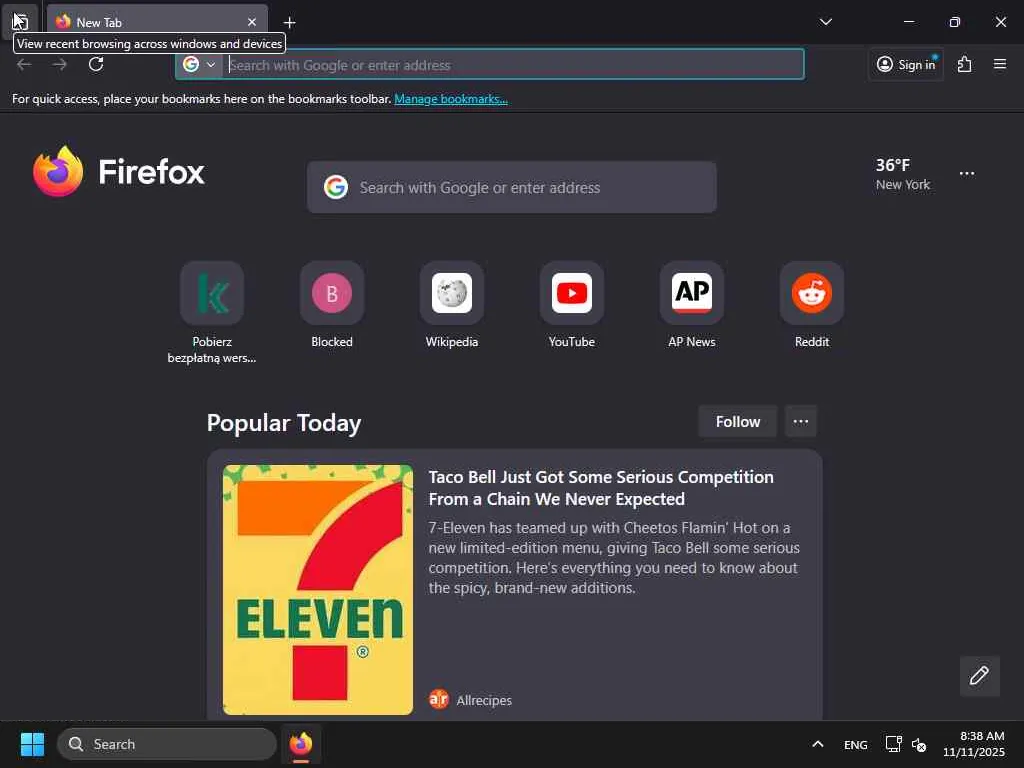Screen dimensions: 1024x768
Task: Click the Google icon in page search box
Action: [x=336, y=187]
